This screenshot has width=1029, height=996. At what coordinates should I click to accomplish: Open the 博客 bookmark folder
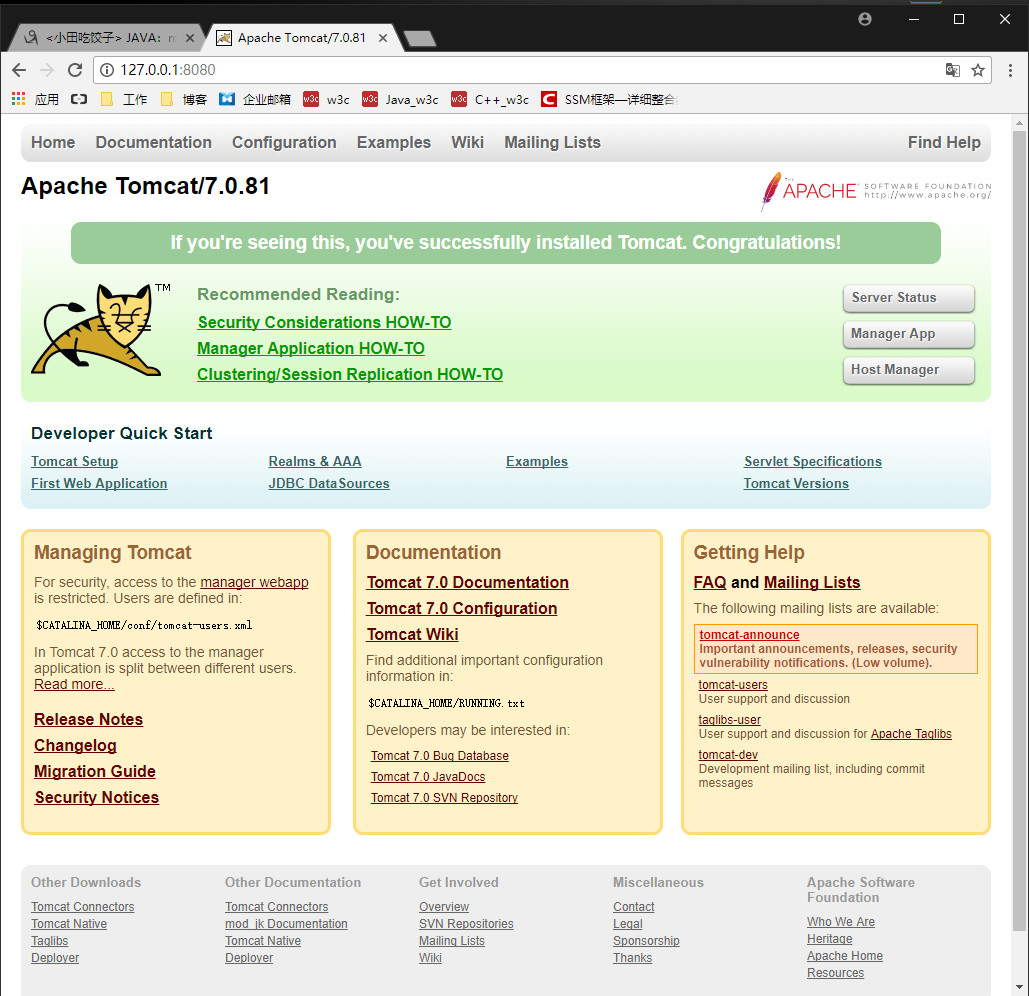click(x=184, y=99)
